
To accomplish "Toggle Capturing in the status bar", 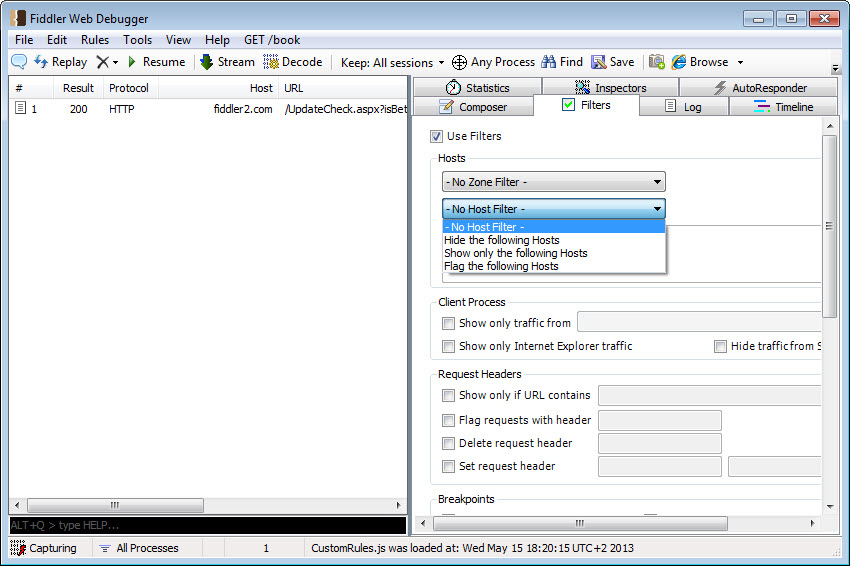I will 44,548.
